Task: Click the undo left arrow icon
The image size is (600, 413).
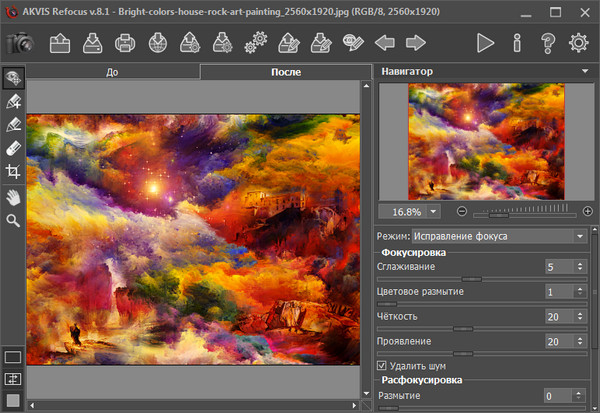Action: tap(383, 43)
